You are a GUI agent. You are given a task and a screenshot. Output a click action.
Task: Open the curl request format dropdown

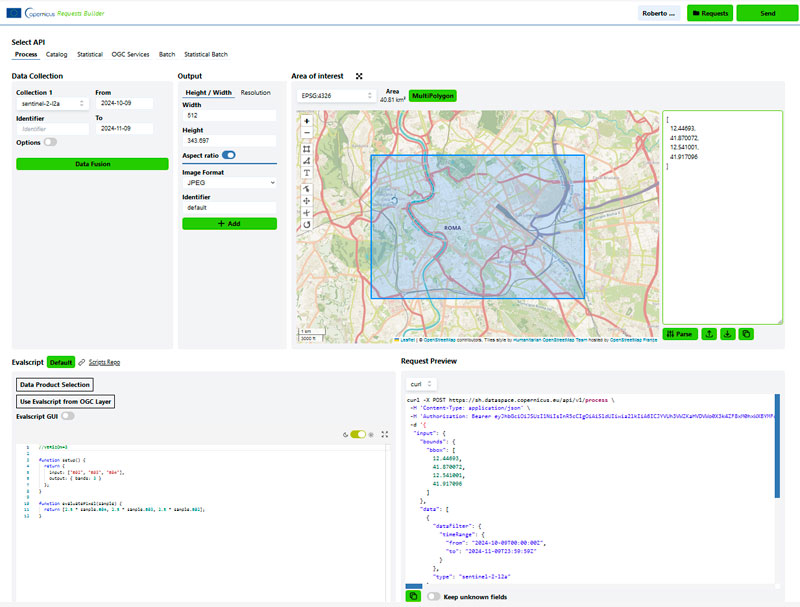pos(421,384)
